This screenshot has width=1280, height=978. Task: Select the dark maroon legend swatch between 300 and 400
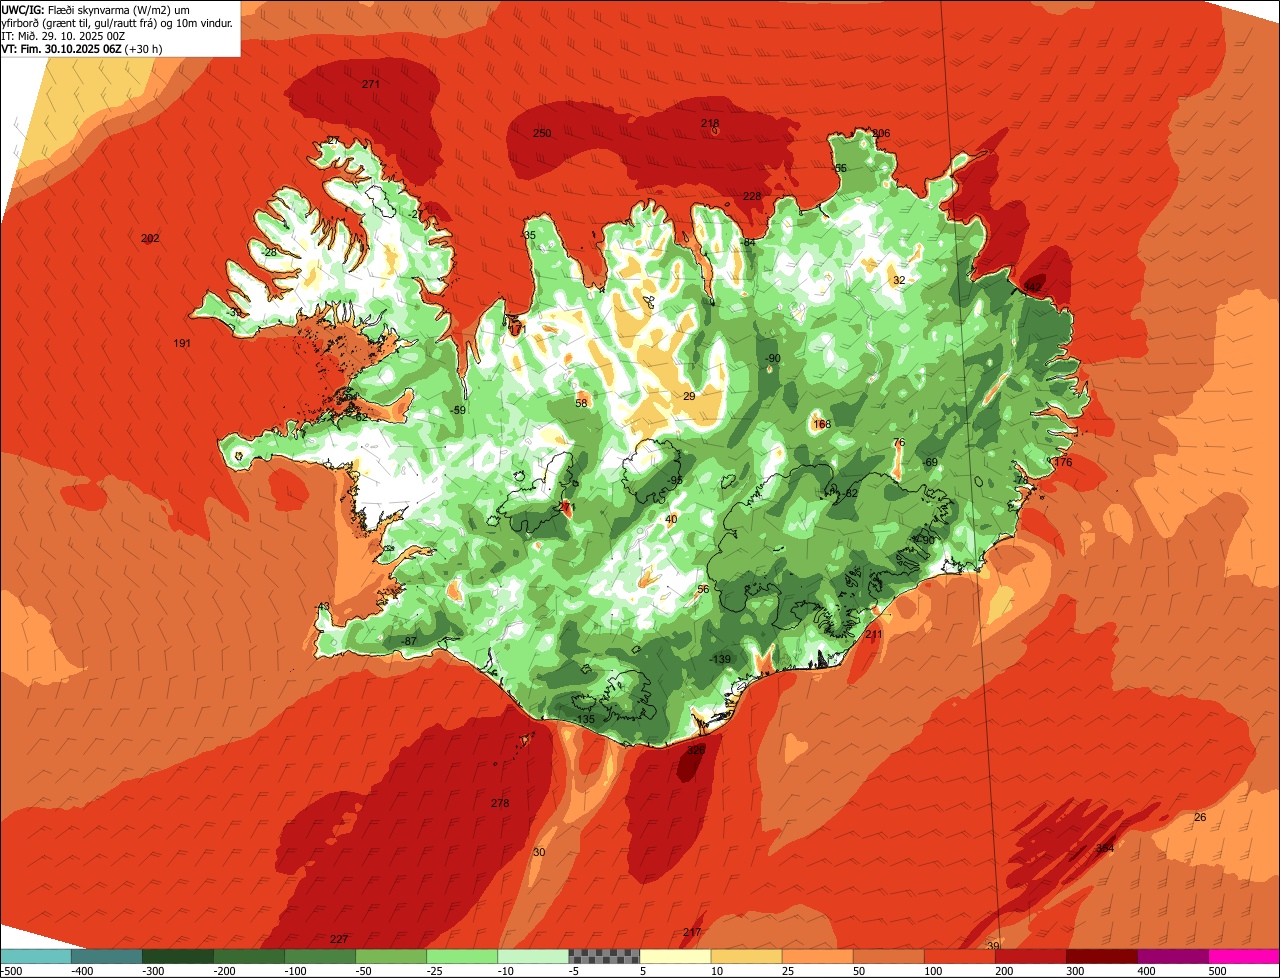1101,956
